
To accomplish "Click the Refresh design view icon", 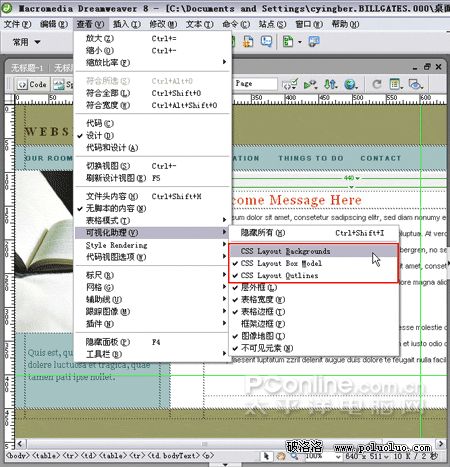I will coord(377,84).
